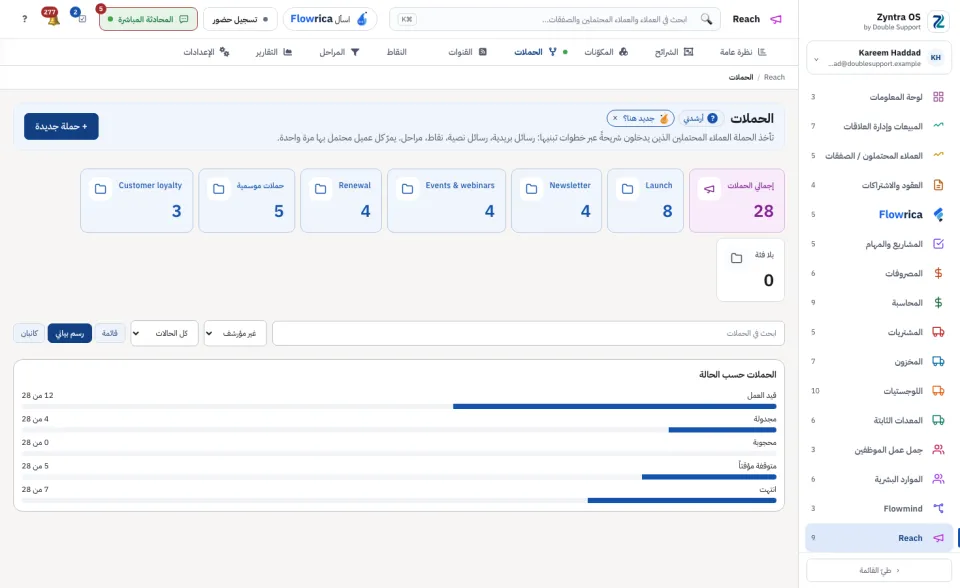
Task: Open the الشرائح segments tab
Action: click(x=673, y=52)
